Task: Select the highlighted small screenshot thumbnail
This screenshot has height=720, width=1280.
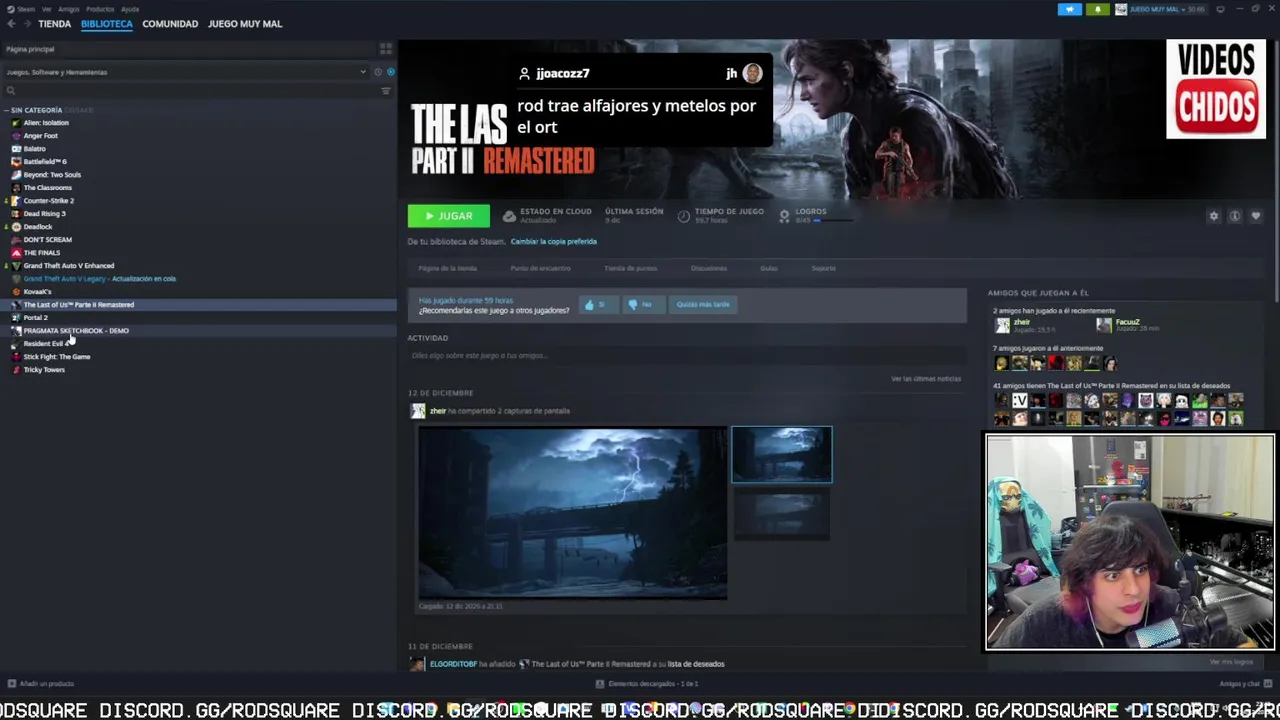Action: (x=781, y=455)
